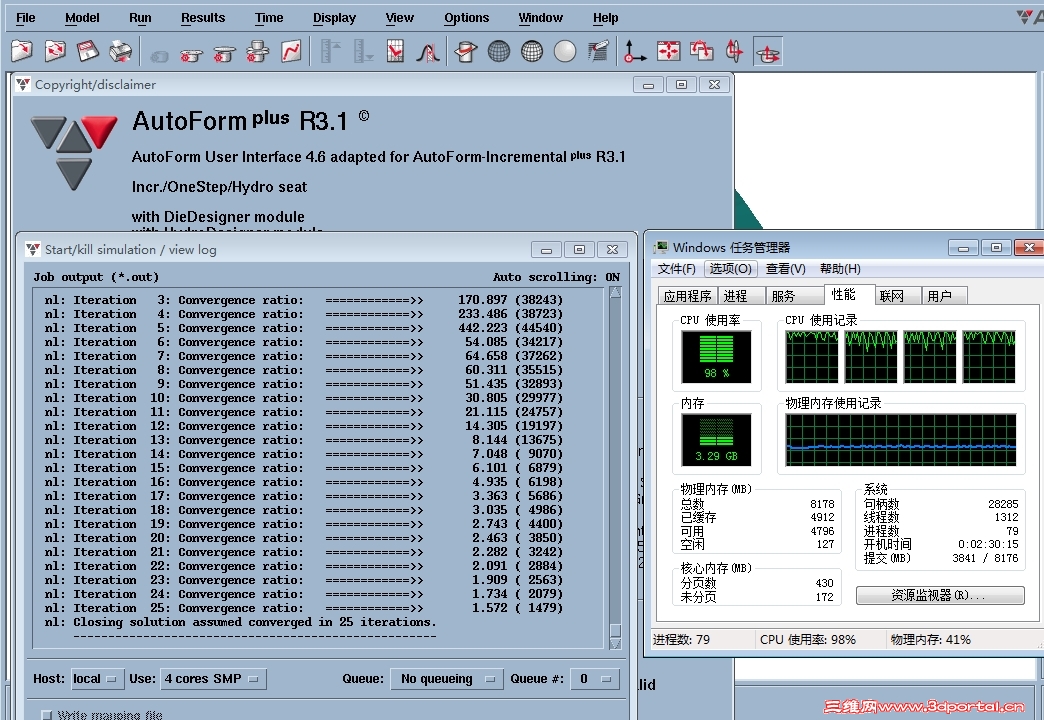Toggle the Write mapping file checkbox
Image resolution: width=1044 pixels, height=720 pixels.
coord(47,715)
